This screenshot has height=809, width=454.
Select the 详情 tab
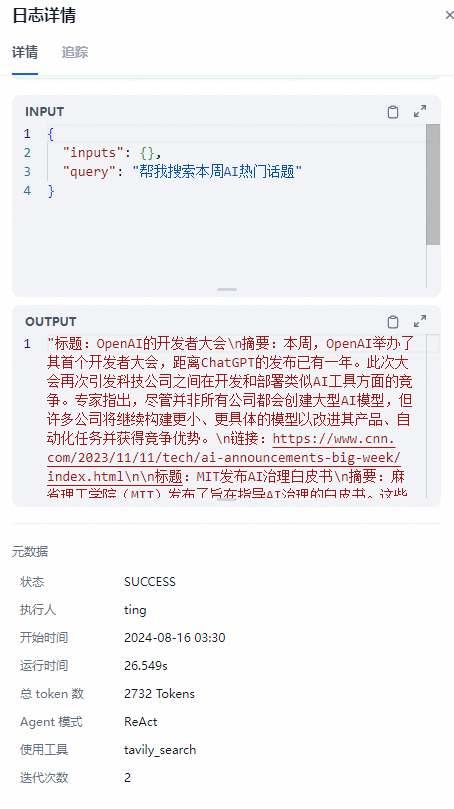tap(25, 52)
